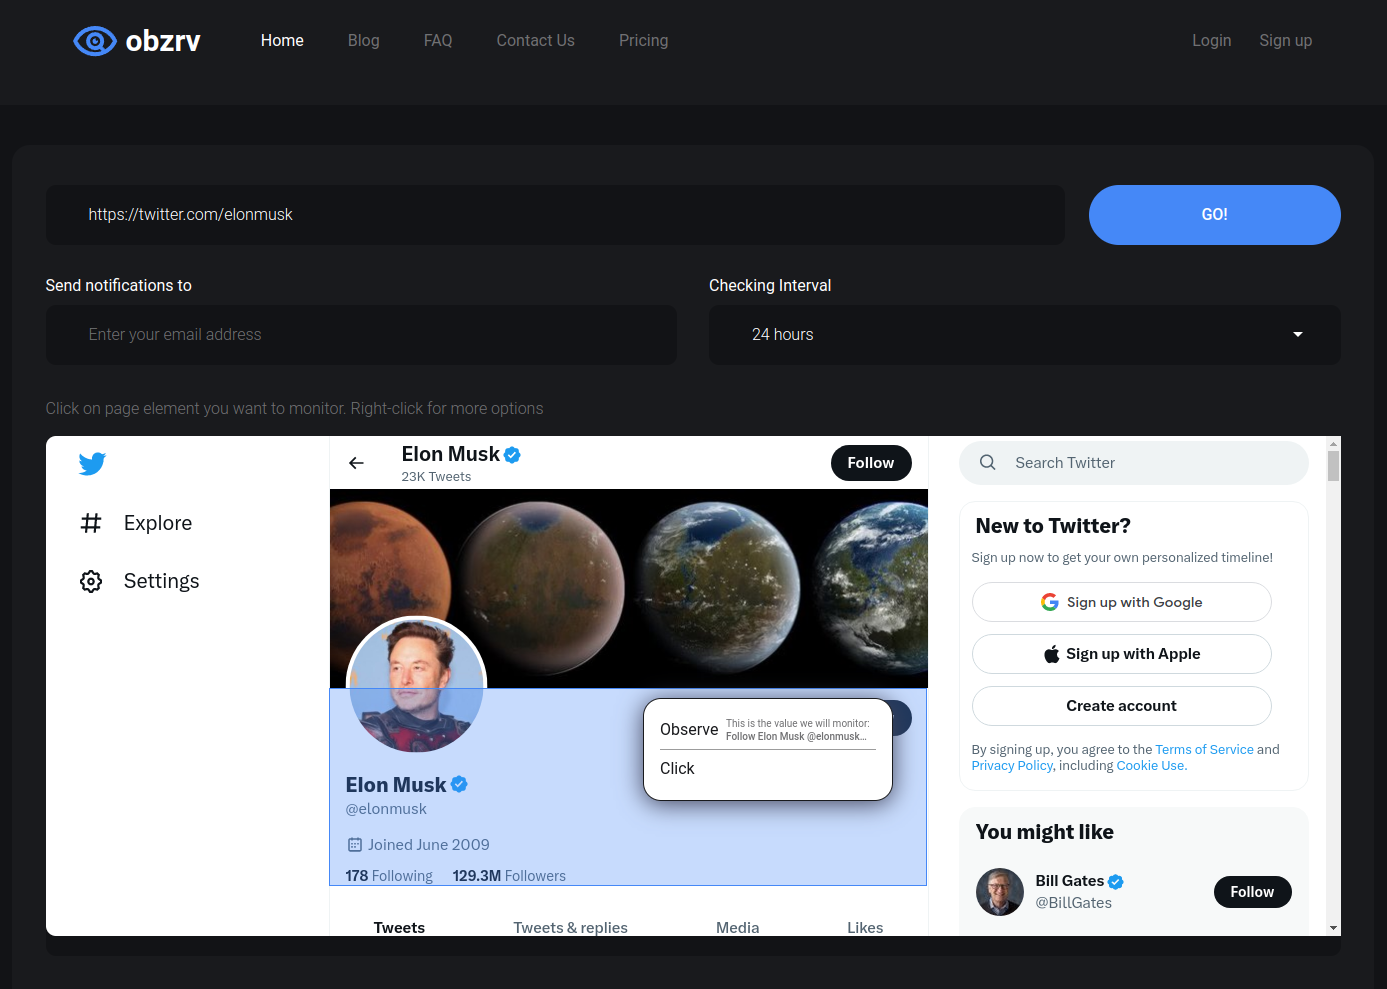The width and height of the screenshot is (1387, 989).
Task: Click the 129.3M Followers link
Action: tap(509, 876)
